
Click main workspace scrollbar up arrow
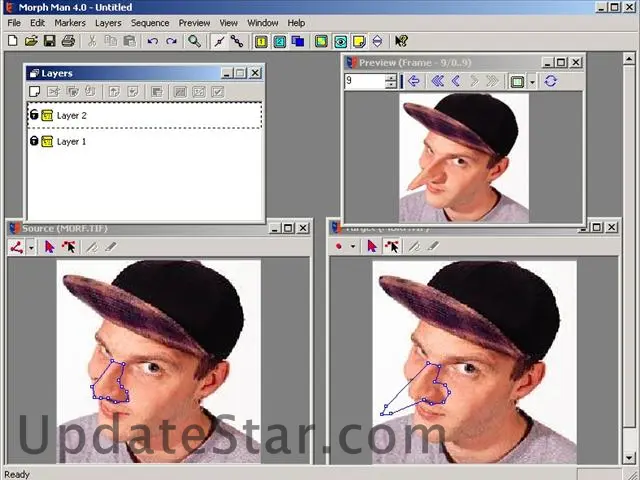(629, 59)
